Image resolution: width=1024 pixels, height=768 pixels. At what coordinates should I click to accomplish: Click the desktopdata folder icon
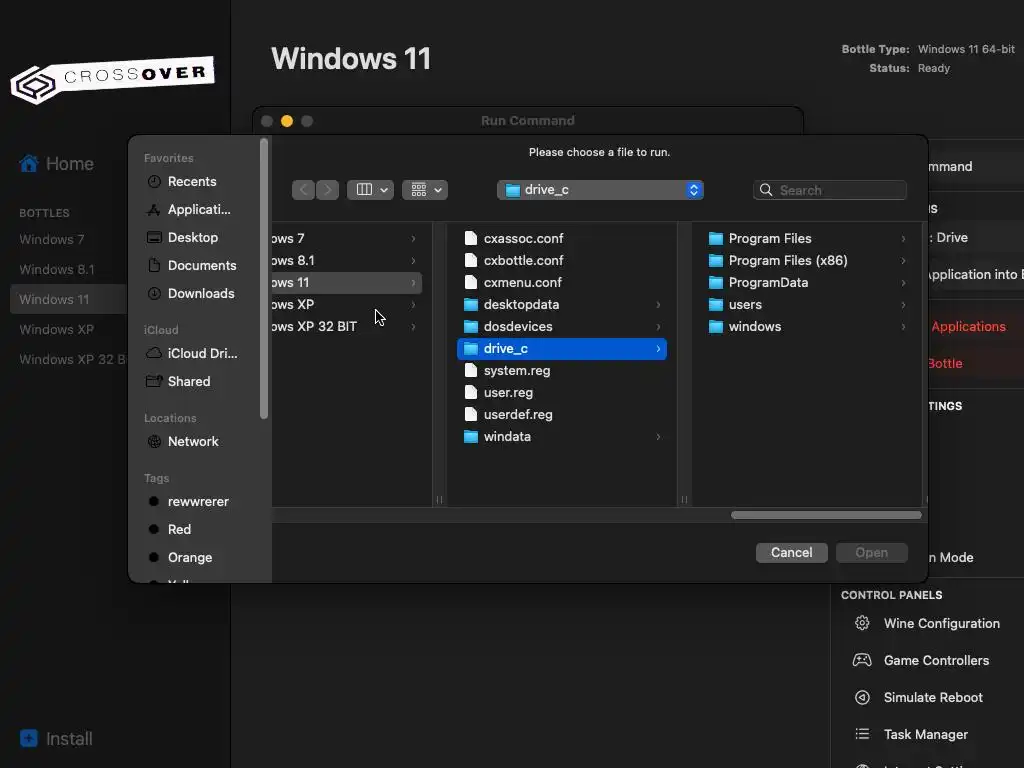coord(471,304)
